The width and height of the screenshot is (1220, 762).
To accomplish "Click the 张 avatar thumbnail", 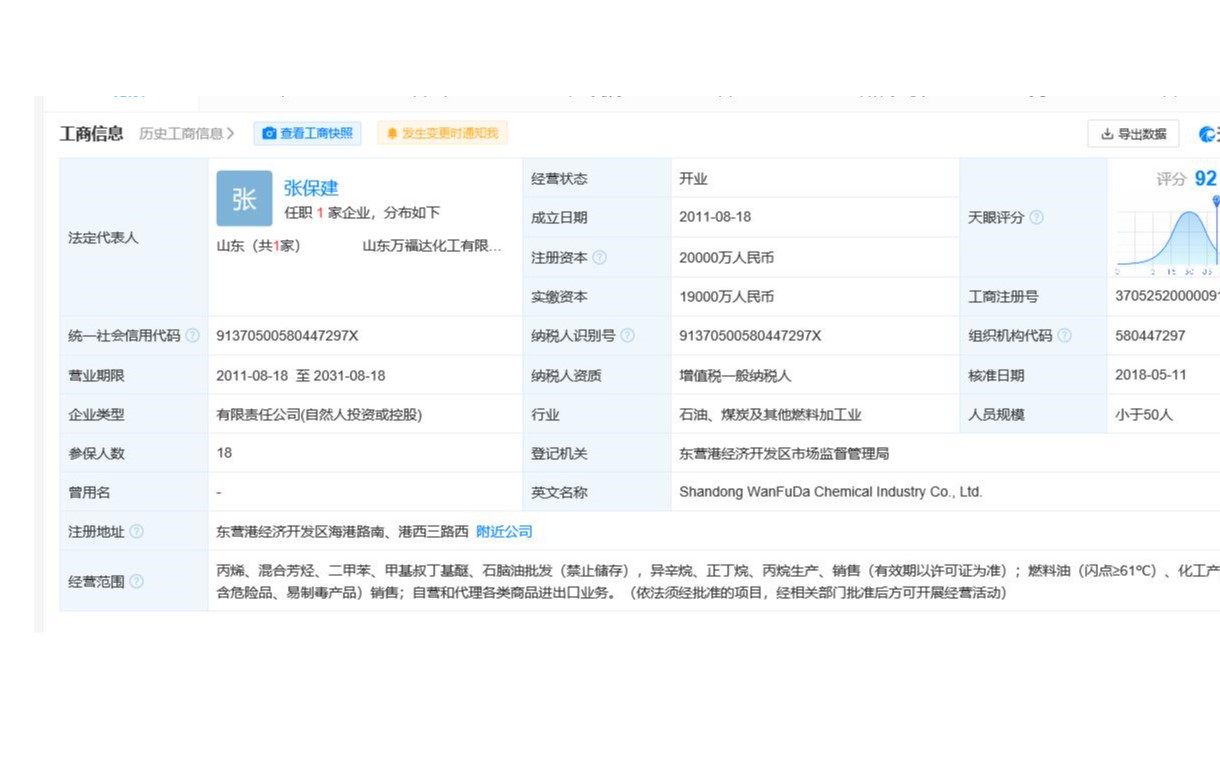I will click(x=244, y=198).
